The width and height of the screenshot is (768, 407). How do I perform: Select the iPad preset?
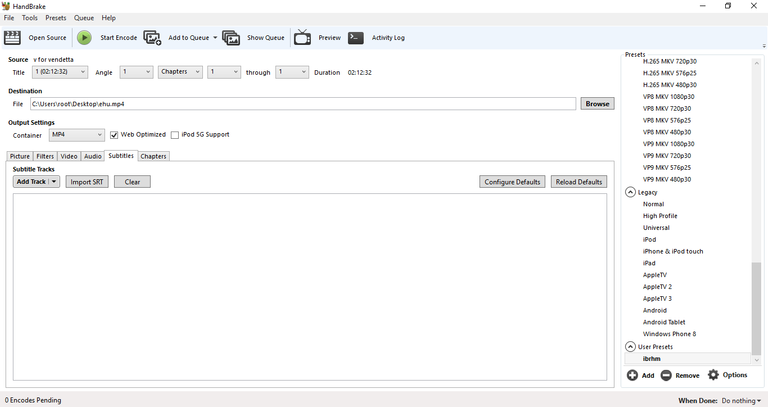[x=649, y=263]
